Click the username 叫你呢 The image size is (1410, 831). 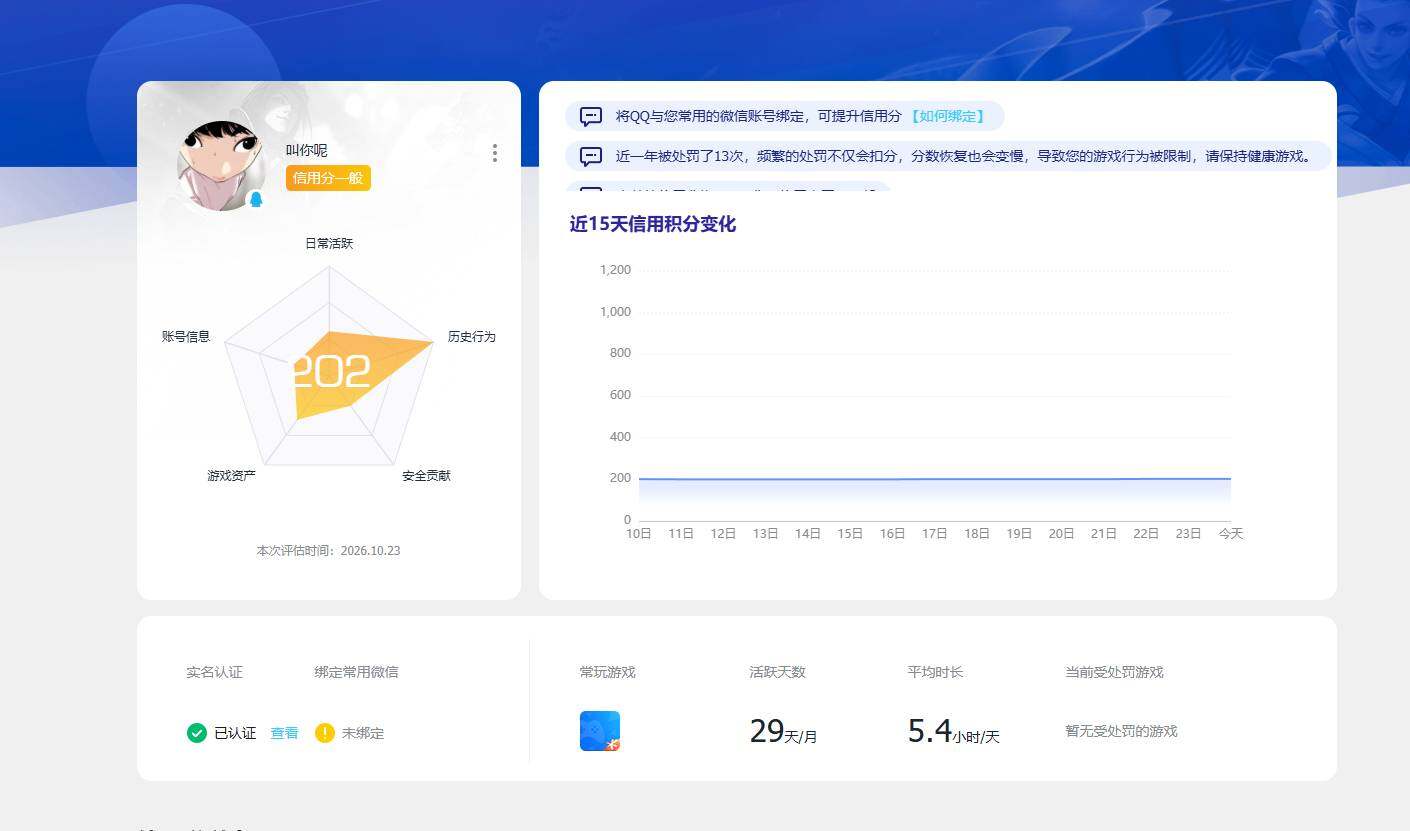(307, 151)
